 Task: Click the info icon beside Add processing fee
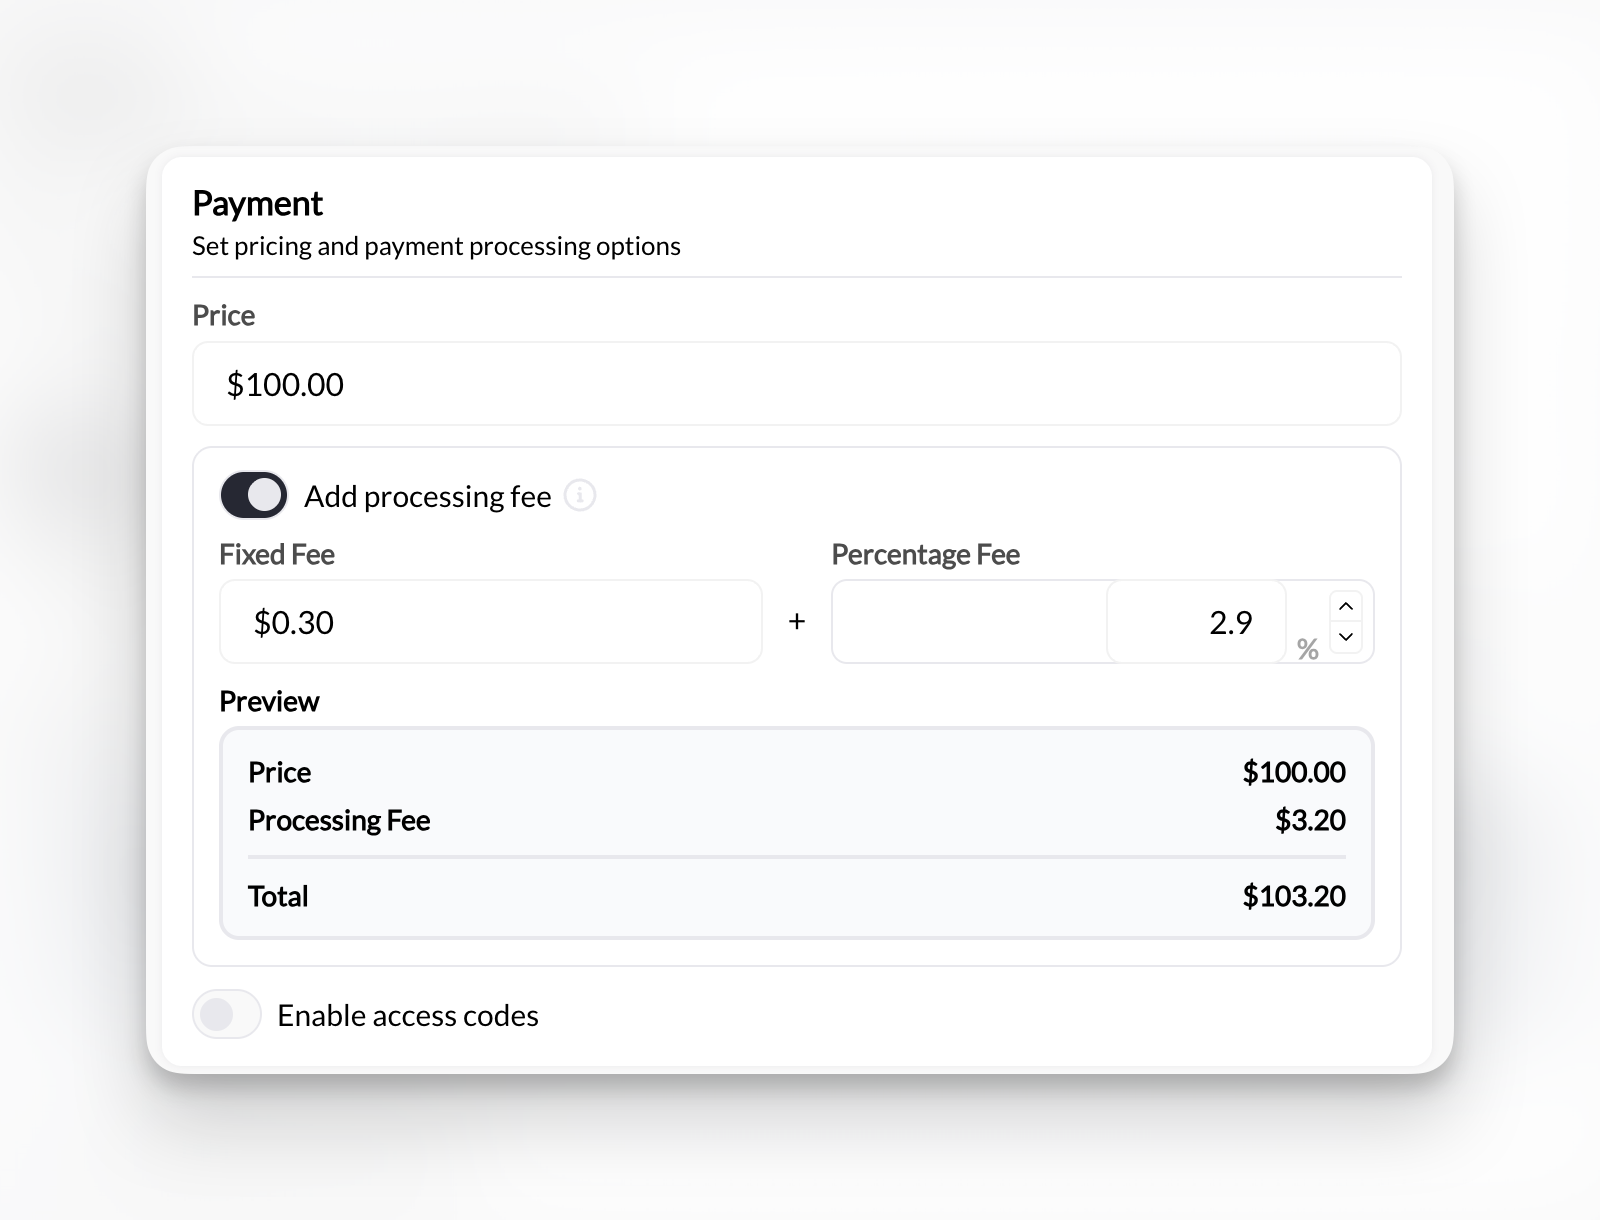coord(580,496)
